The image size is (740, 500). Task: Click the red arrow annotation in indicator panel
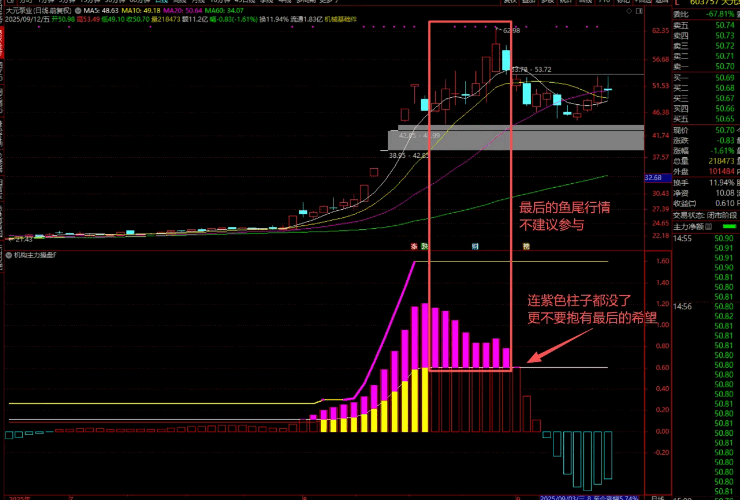tap(548, 350)
